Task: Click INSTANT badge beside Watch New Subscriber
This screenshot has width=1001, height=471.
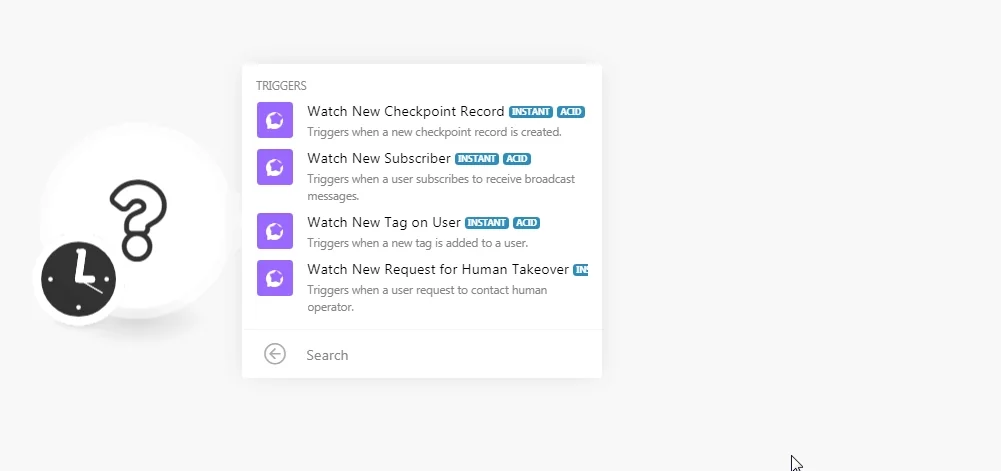Action: (x=477, y=159)
